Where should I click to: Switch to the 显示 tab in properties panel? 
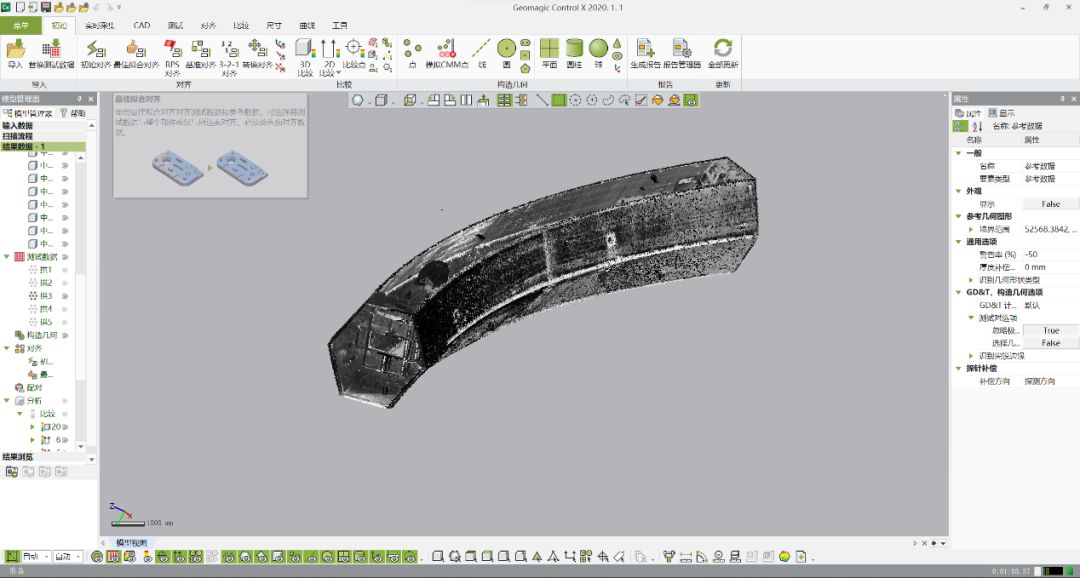1001,113
